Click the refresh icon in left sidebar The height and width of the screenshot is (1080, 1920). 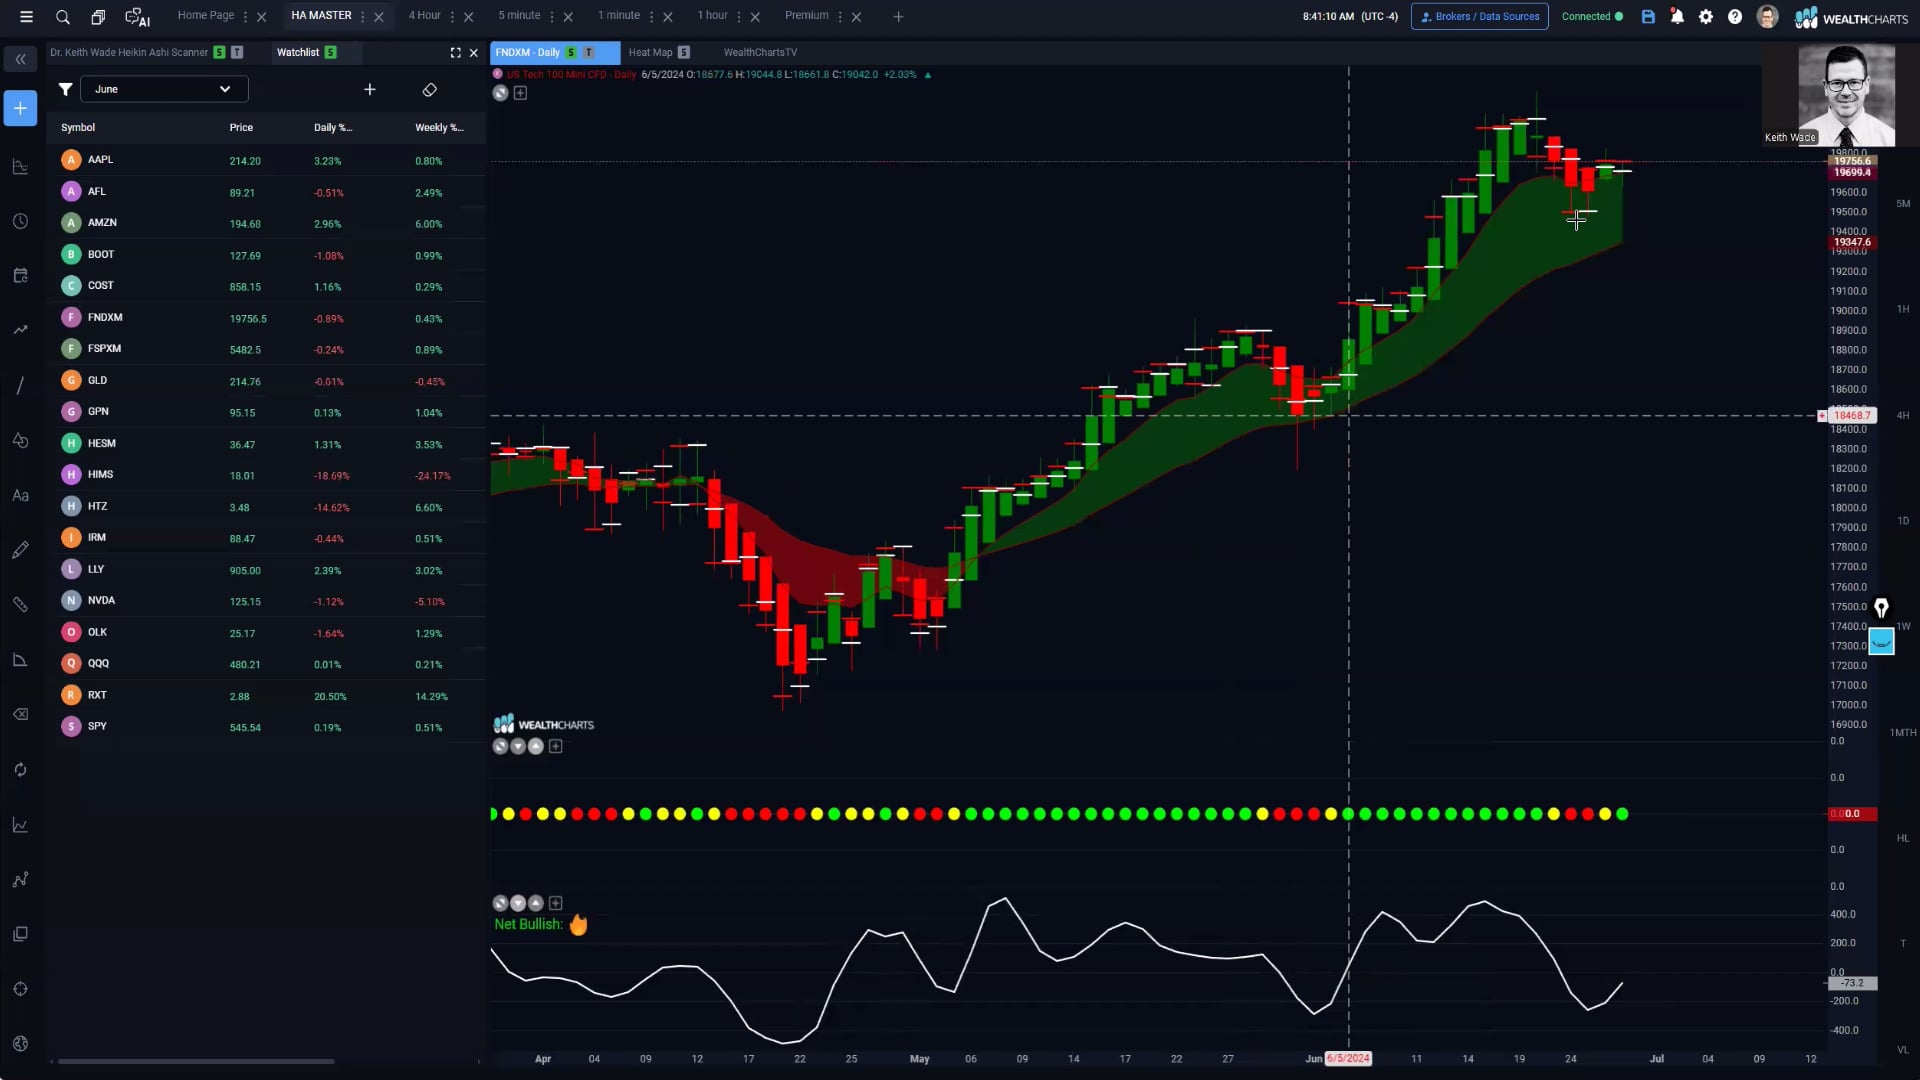click(20, 770)
